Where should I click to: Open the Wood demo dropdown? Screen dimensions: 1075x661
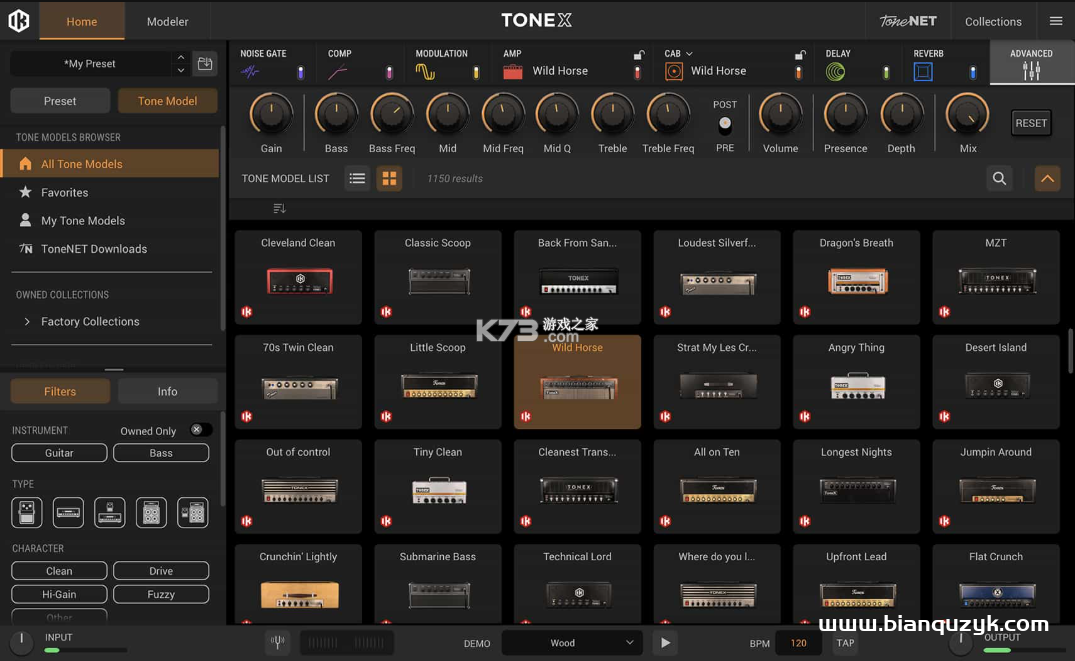pyautogui.click(x=572, y=643)
